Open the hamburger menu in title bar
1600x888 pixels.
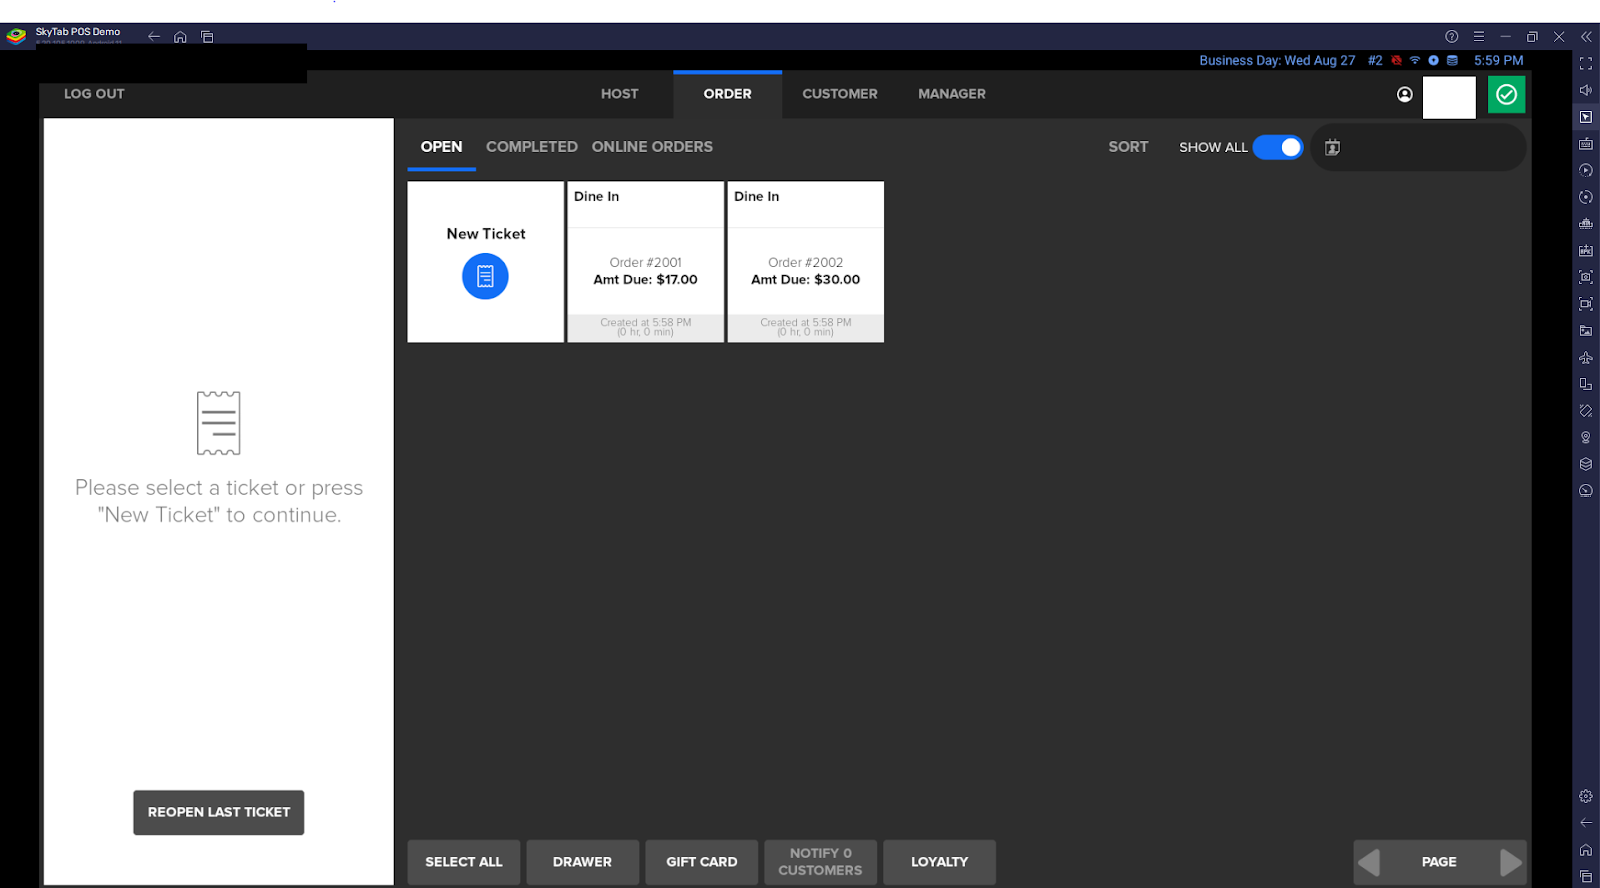(1478, 37)
